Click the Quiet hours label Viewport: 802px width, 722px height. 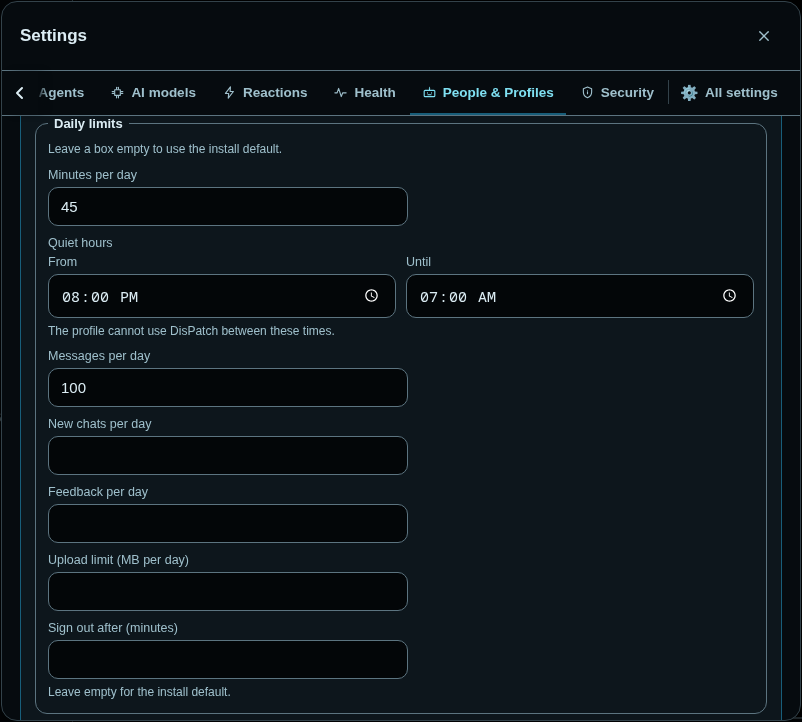[80, 243]
